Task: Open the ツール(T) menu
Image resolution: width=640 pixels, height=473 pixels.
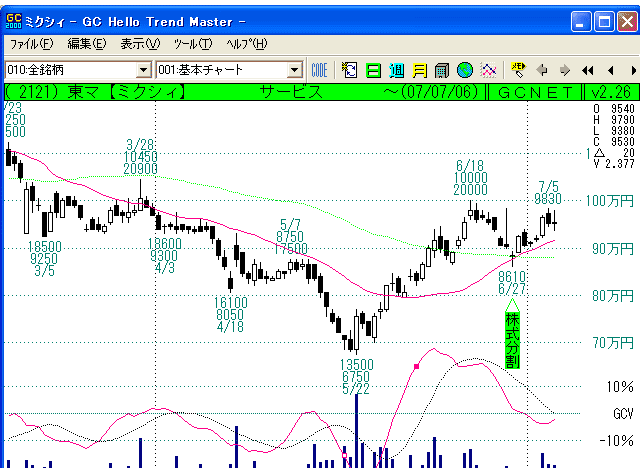Action: pyautogui.click(x=193, y=44)
